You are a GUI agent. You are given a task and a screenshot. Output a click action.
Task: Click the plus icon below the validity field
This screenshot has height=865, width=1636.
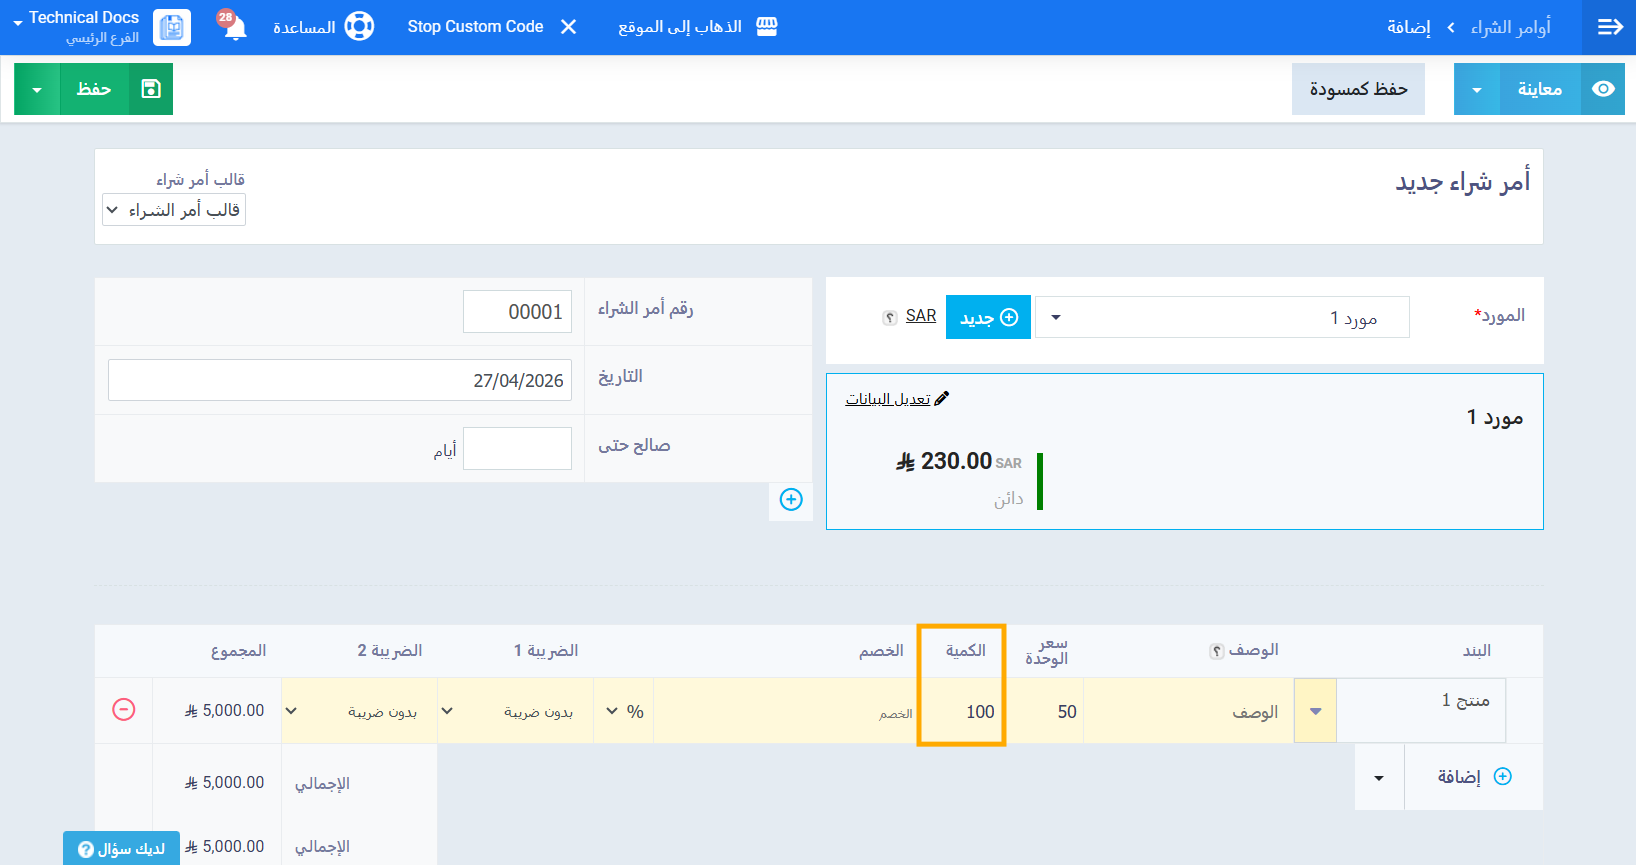pos(790,500)
